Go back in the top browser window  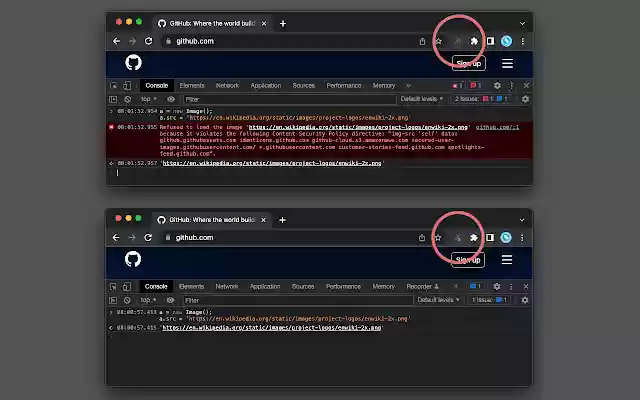coord(116,41)
